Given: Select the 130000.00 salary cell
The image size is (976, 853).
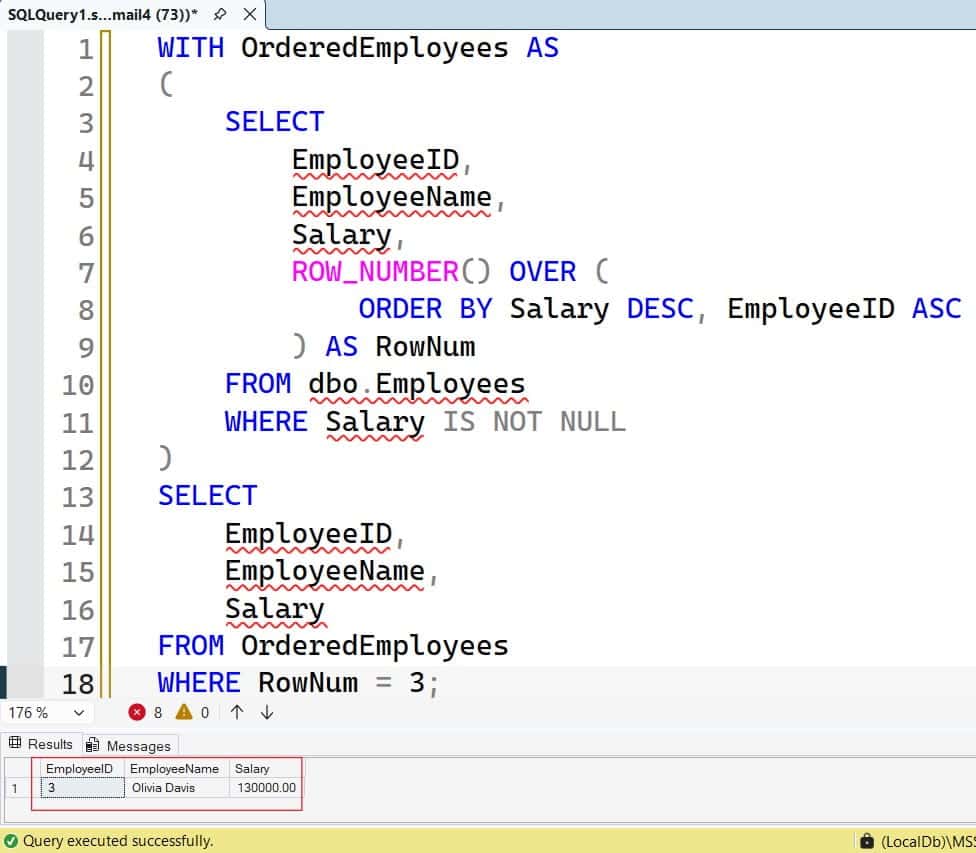Looking at the screenshot, I should (266, 788).
